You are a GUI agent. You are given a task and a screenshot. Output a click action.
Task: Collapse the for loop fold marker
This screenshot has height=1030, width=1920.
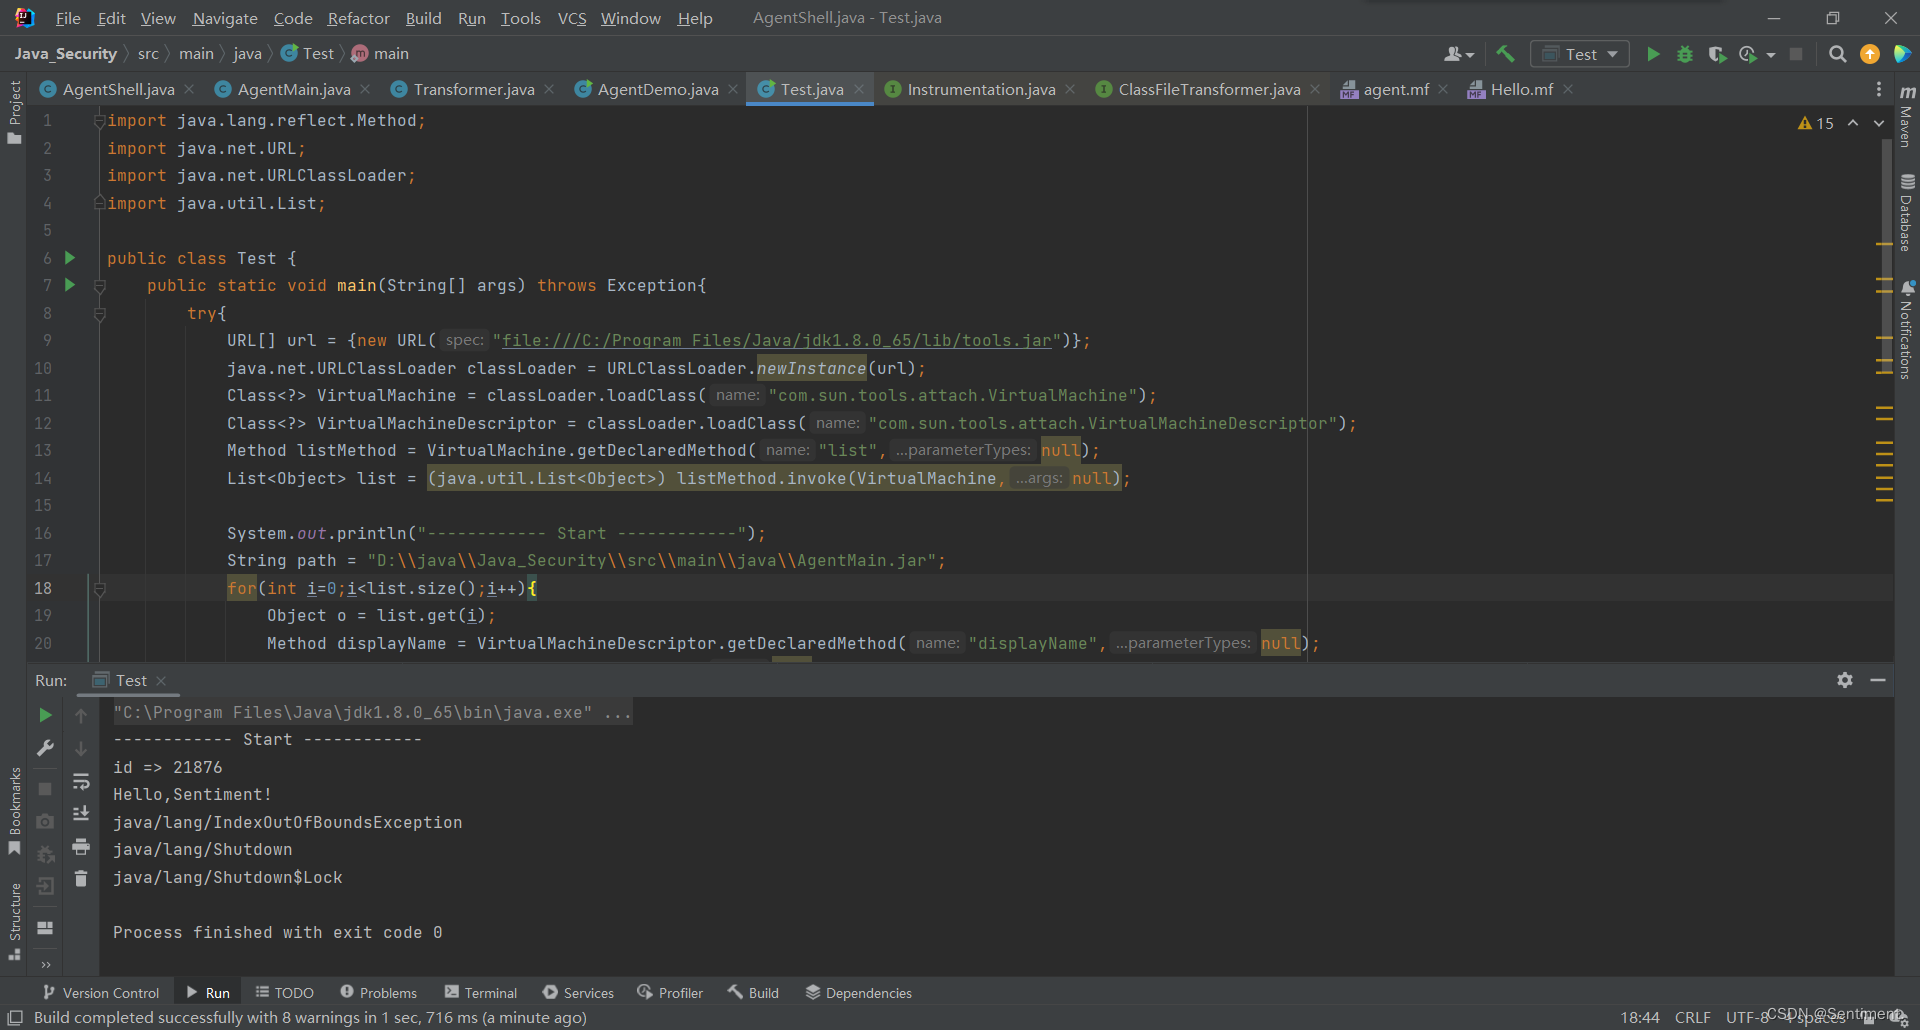click(100, 589)
